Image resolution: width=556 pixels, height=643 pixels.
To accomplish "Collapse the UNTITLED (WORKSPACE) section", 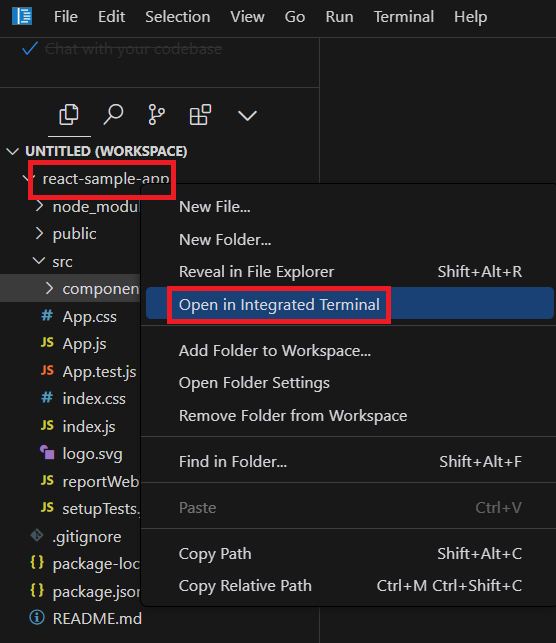I will [x=13, y=151].
